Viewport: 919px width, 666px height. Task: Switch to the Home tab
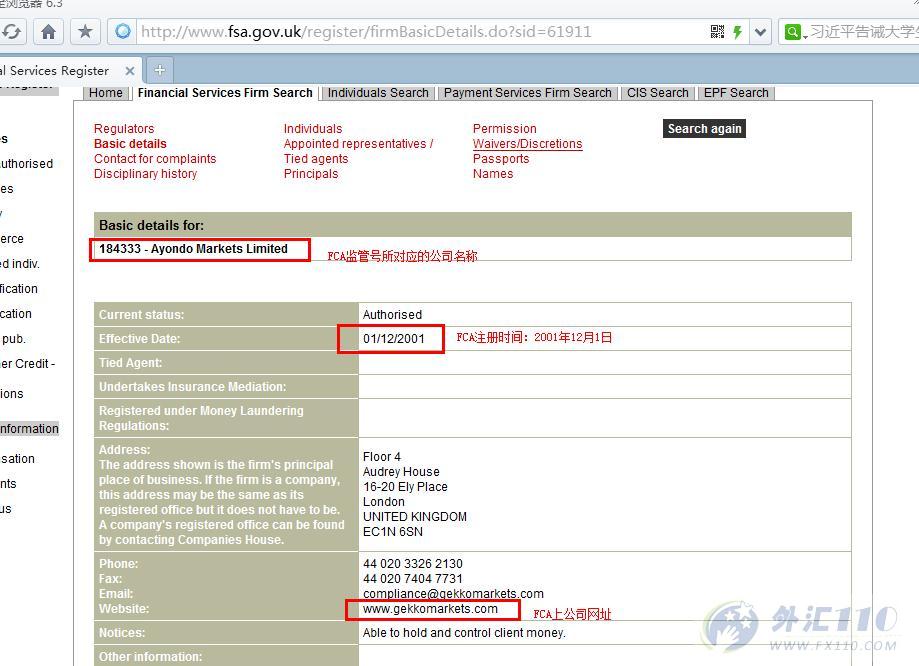coord(106,93)
